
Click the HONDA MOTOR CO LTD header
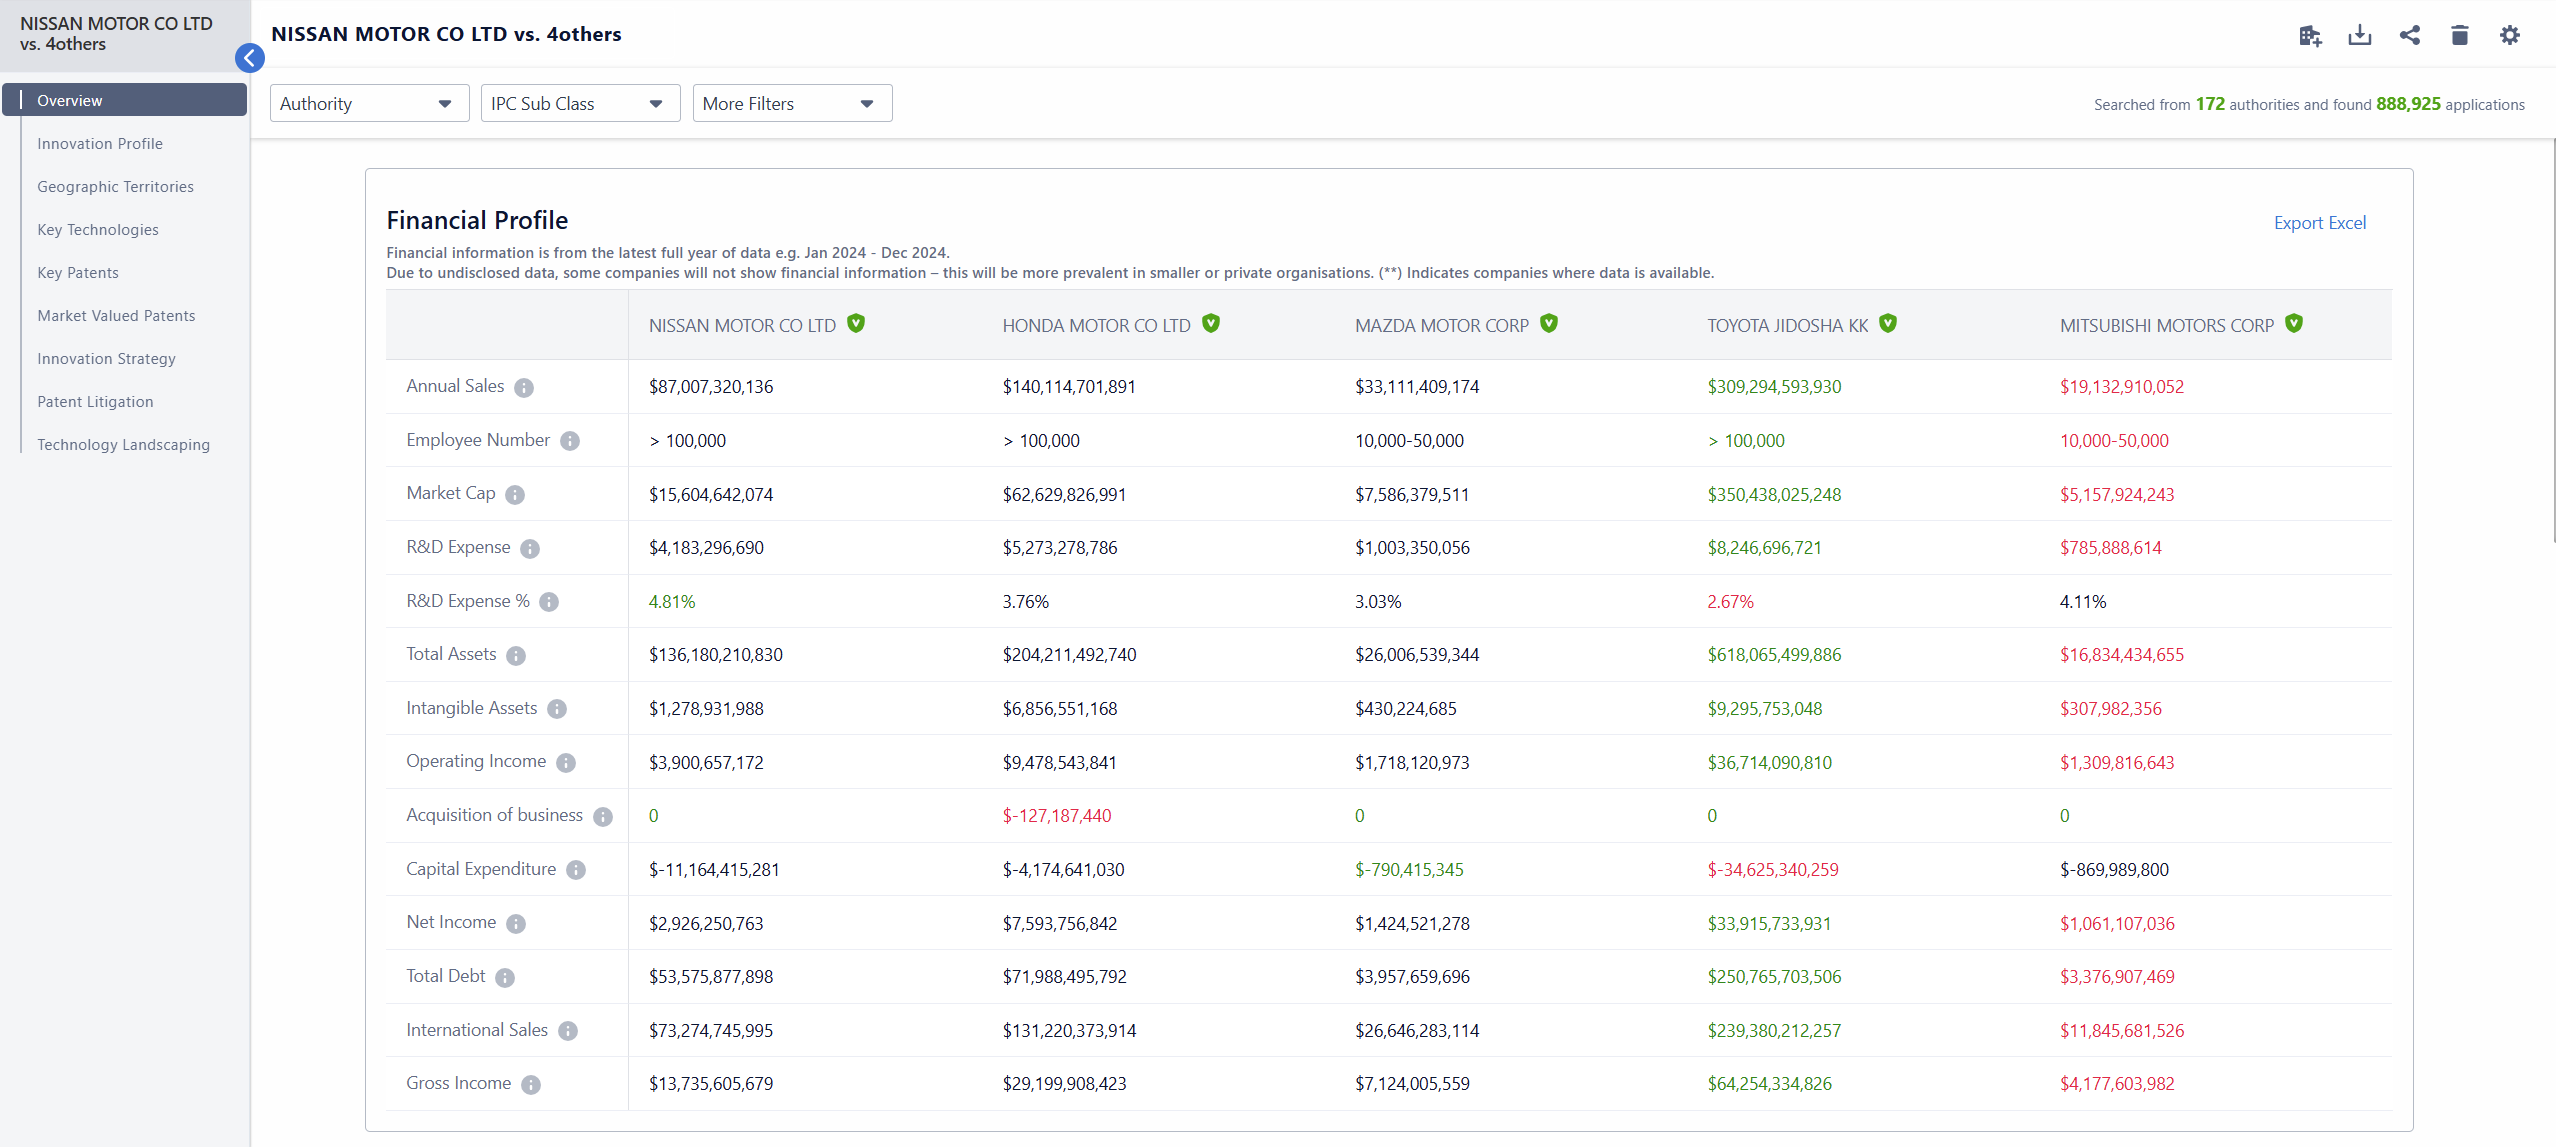[1096, 326]
